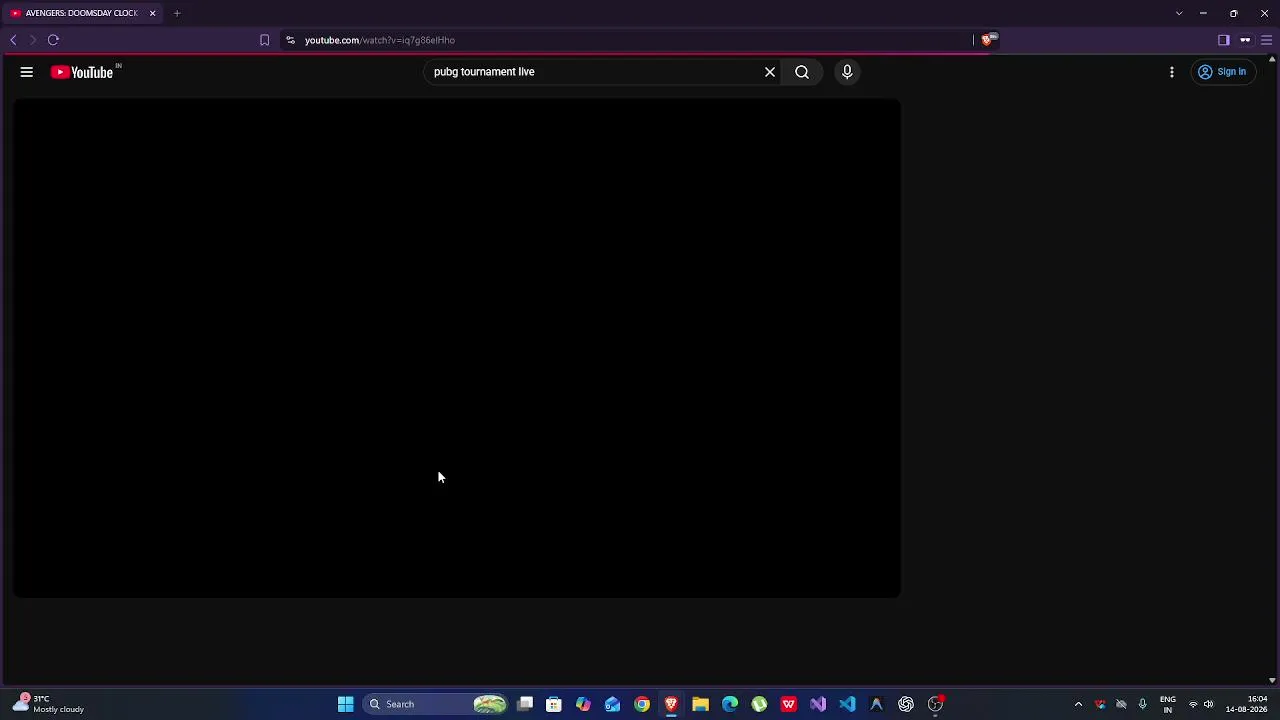Open the YouTube hamburger guide menu
This screenshot has height=720, width=1280.
(x=27, y=72)
